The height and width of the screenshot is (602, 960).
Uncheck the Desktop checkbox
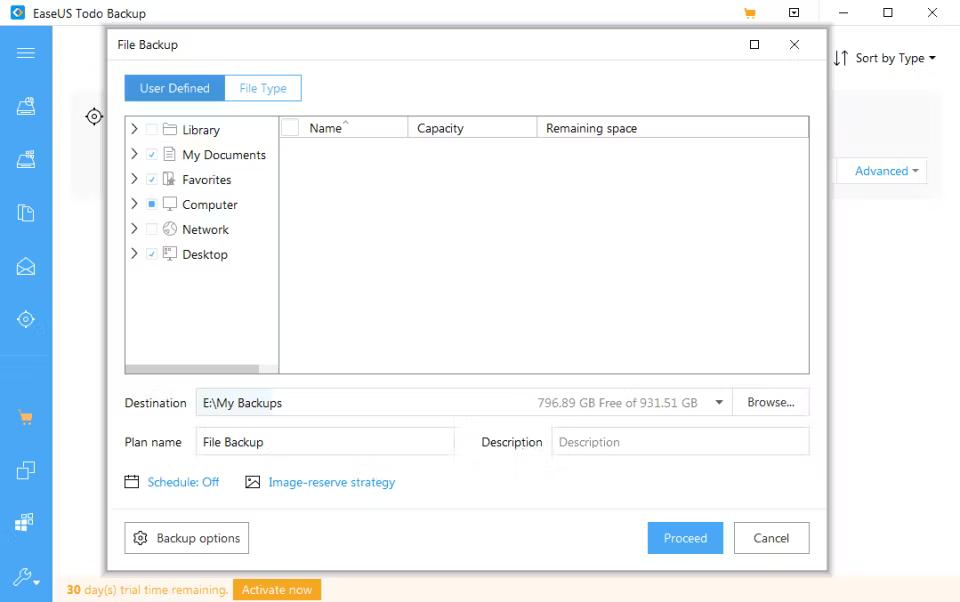pyautogui.click(x=152, y=254)
